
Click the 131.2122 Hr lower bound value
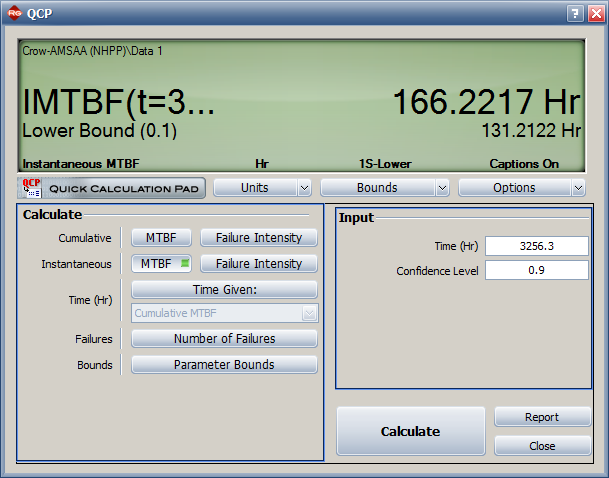(531, 131)
